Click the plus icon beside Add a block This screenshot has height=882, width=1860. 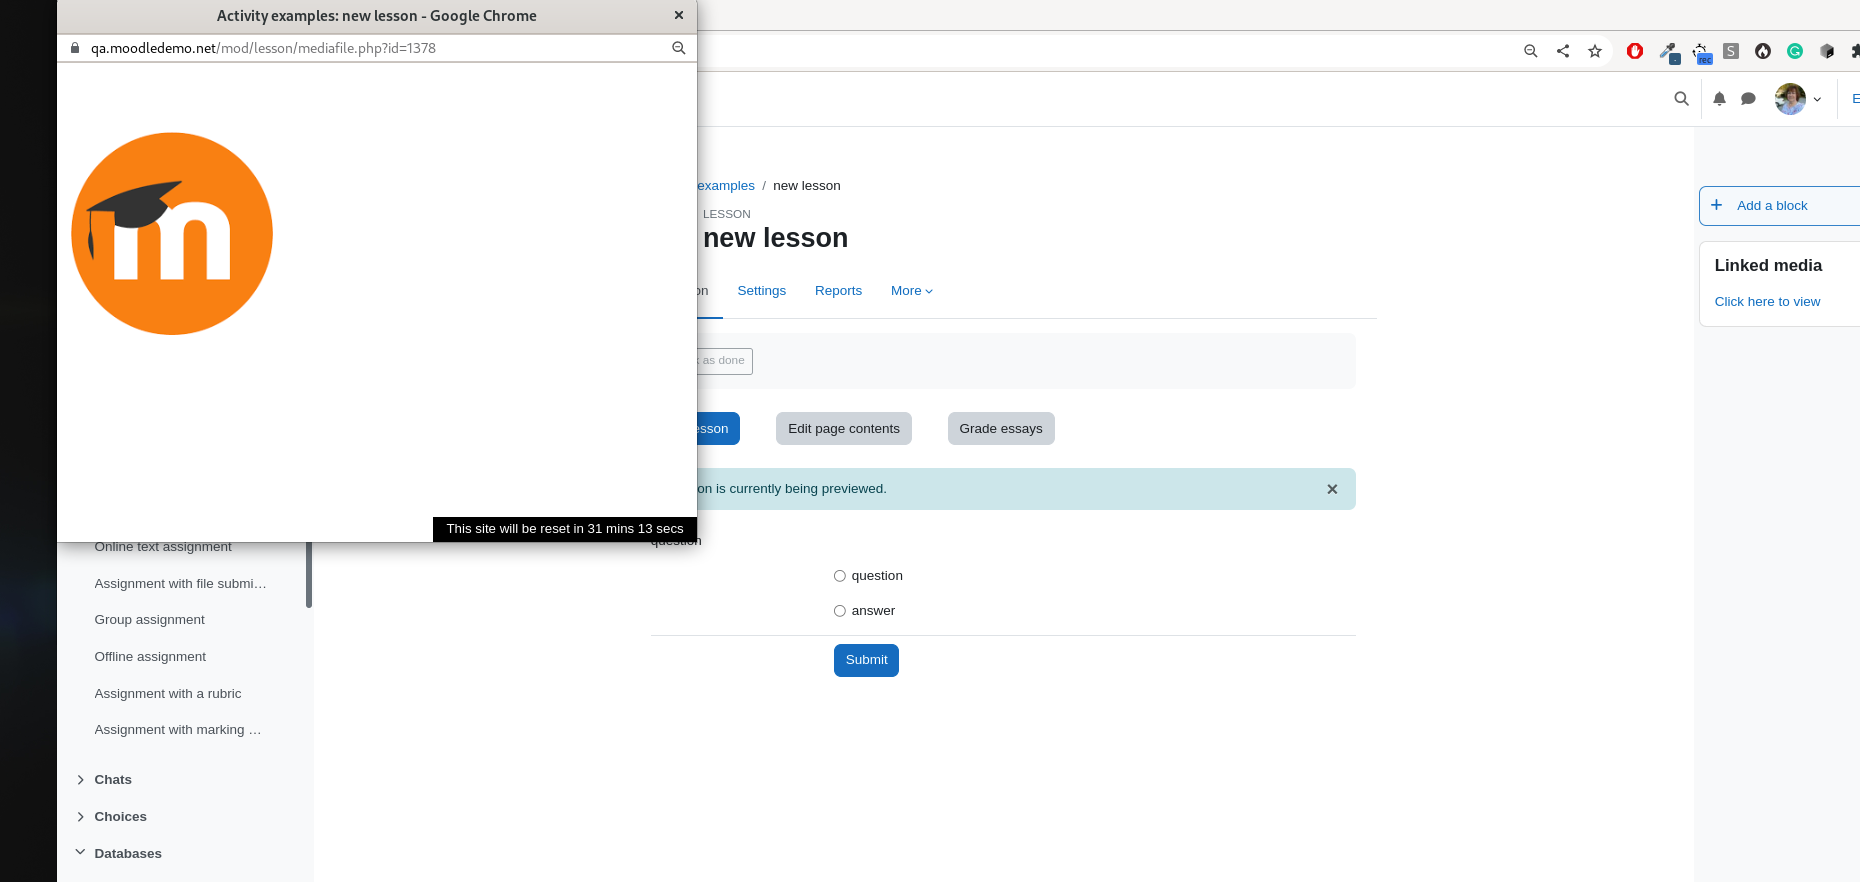coord(1717,205)
